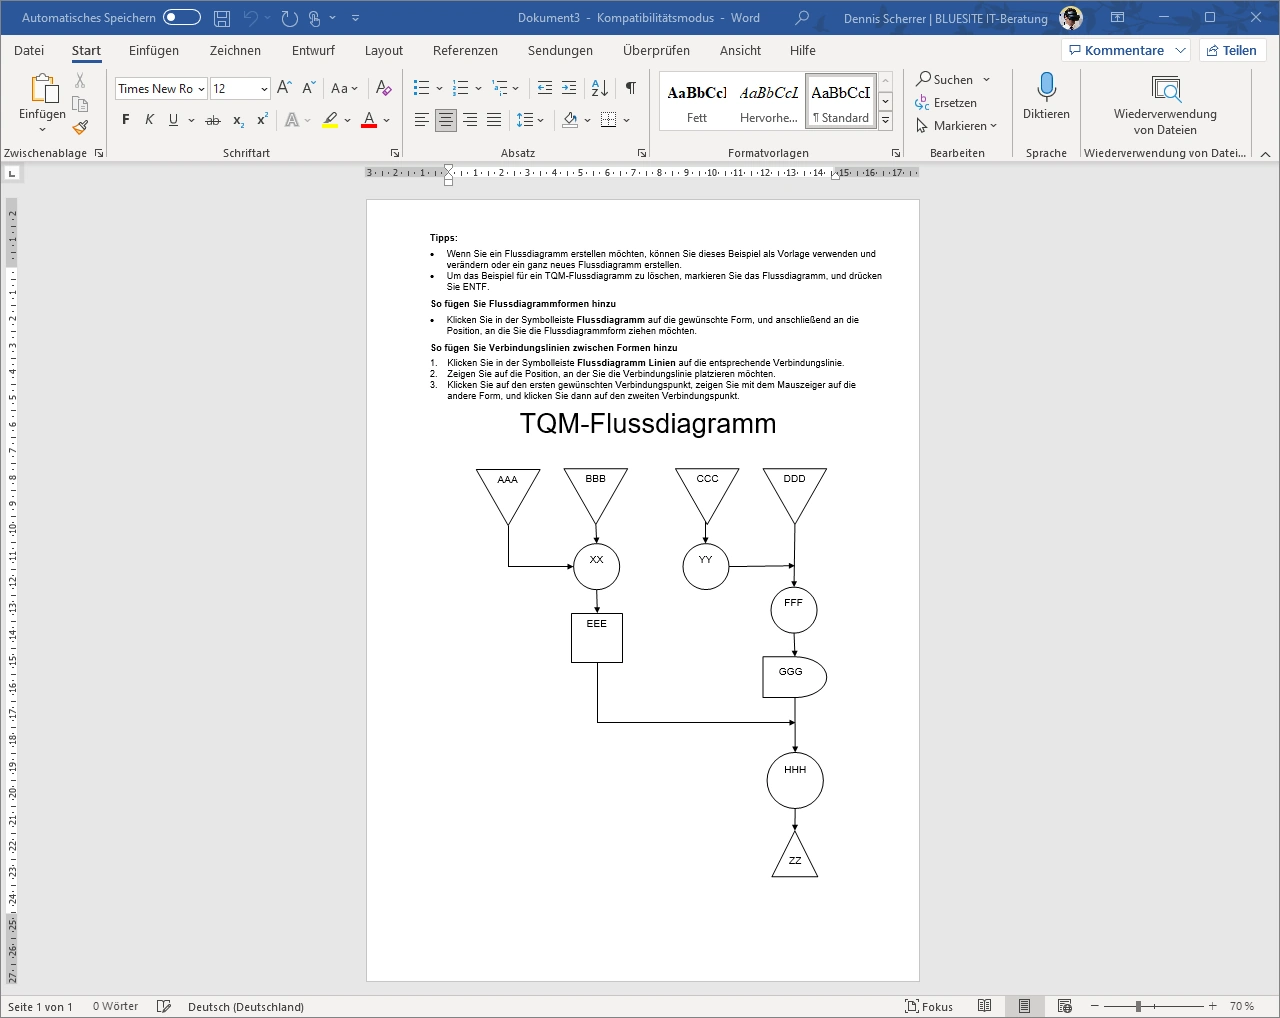Screen dimensions: 1280x1018
Task: Select the Format Painter brush
Action: click(80, 127)
